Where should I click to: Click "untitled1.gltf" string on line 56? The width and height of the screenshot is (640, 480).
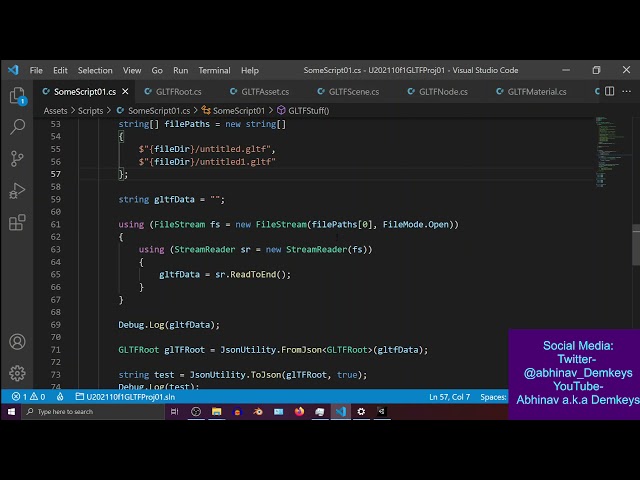pyautogui.click(x=236, y=162)
